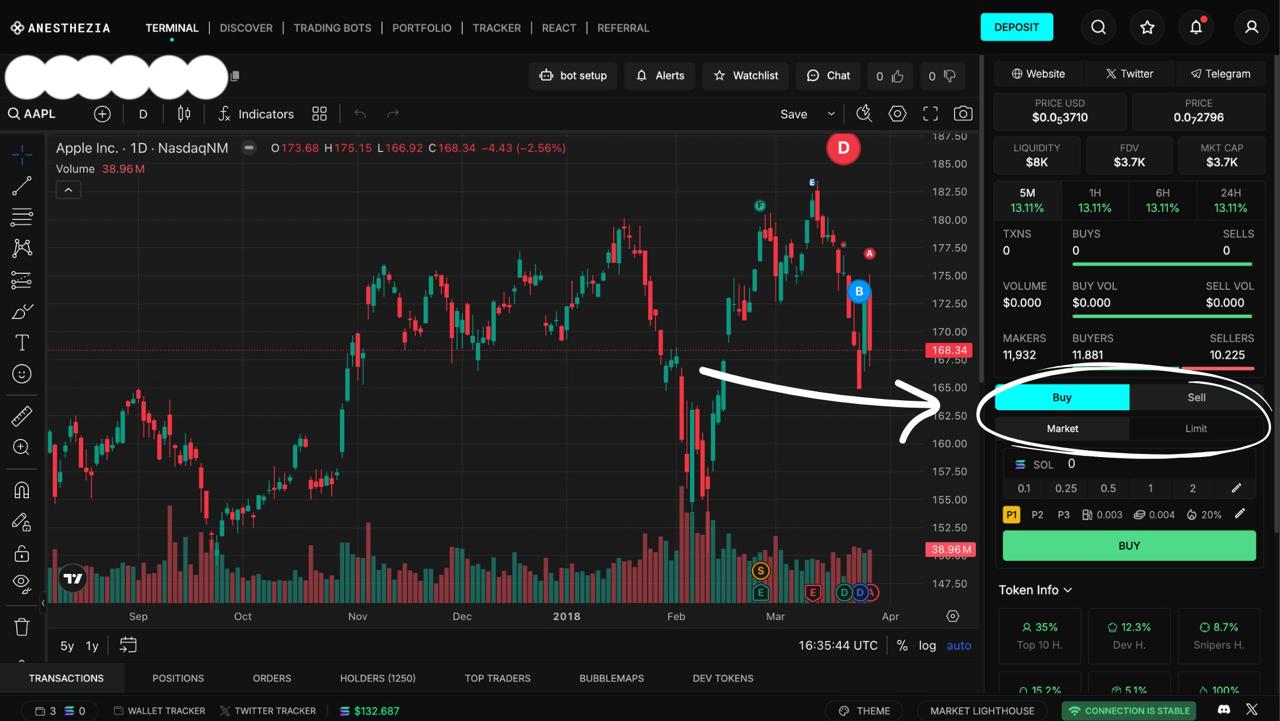Viewport: 1280px width, 721px height.
Task: Open notifications bell in top bar
Action: [1196, 27]
